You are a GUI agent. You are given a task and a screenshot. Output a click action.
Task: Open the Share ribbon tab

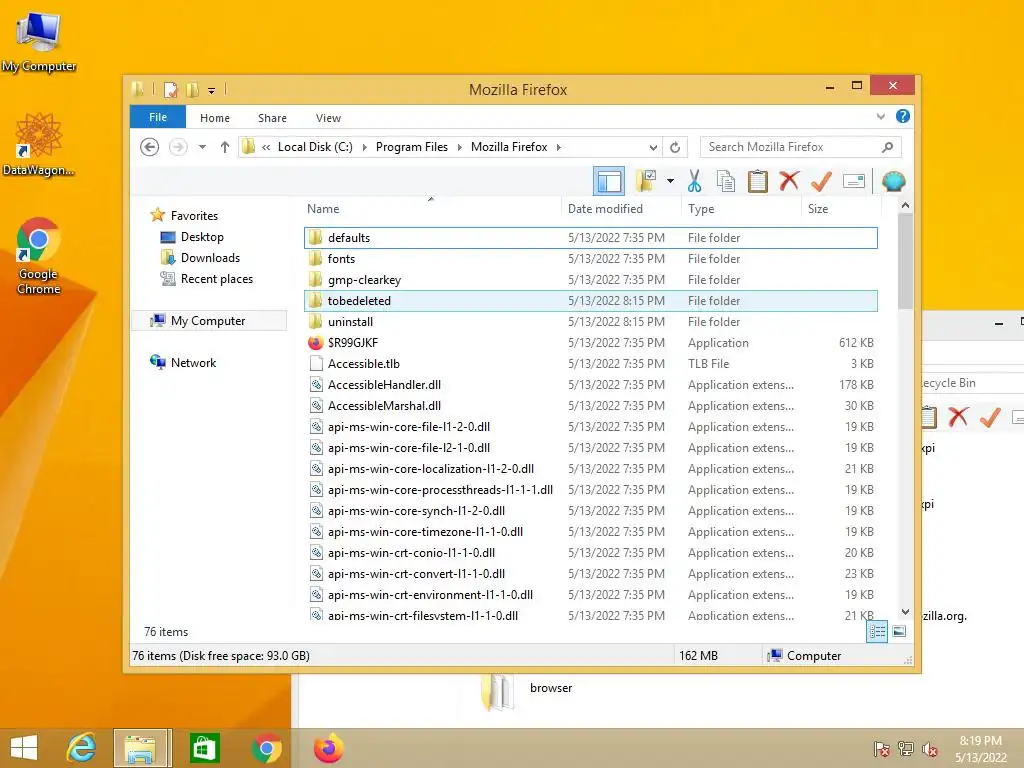(x=272, y=118)
